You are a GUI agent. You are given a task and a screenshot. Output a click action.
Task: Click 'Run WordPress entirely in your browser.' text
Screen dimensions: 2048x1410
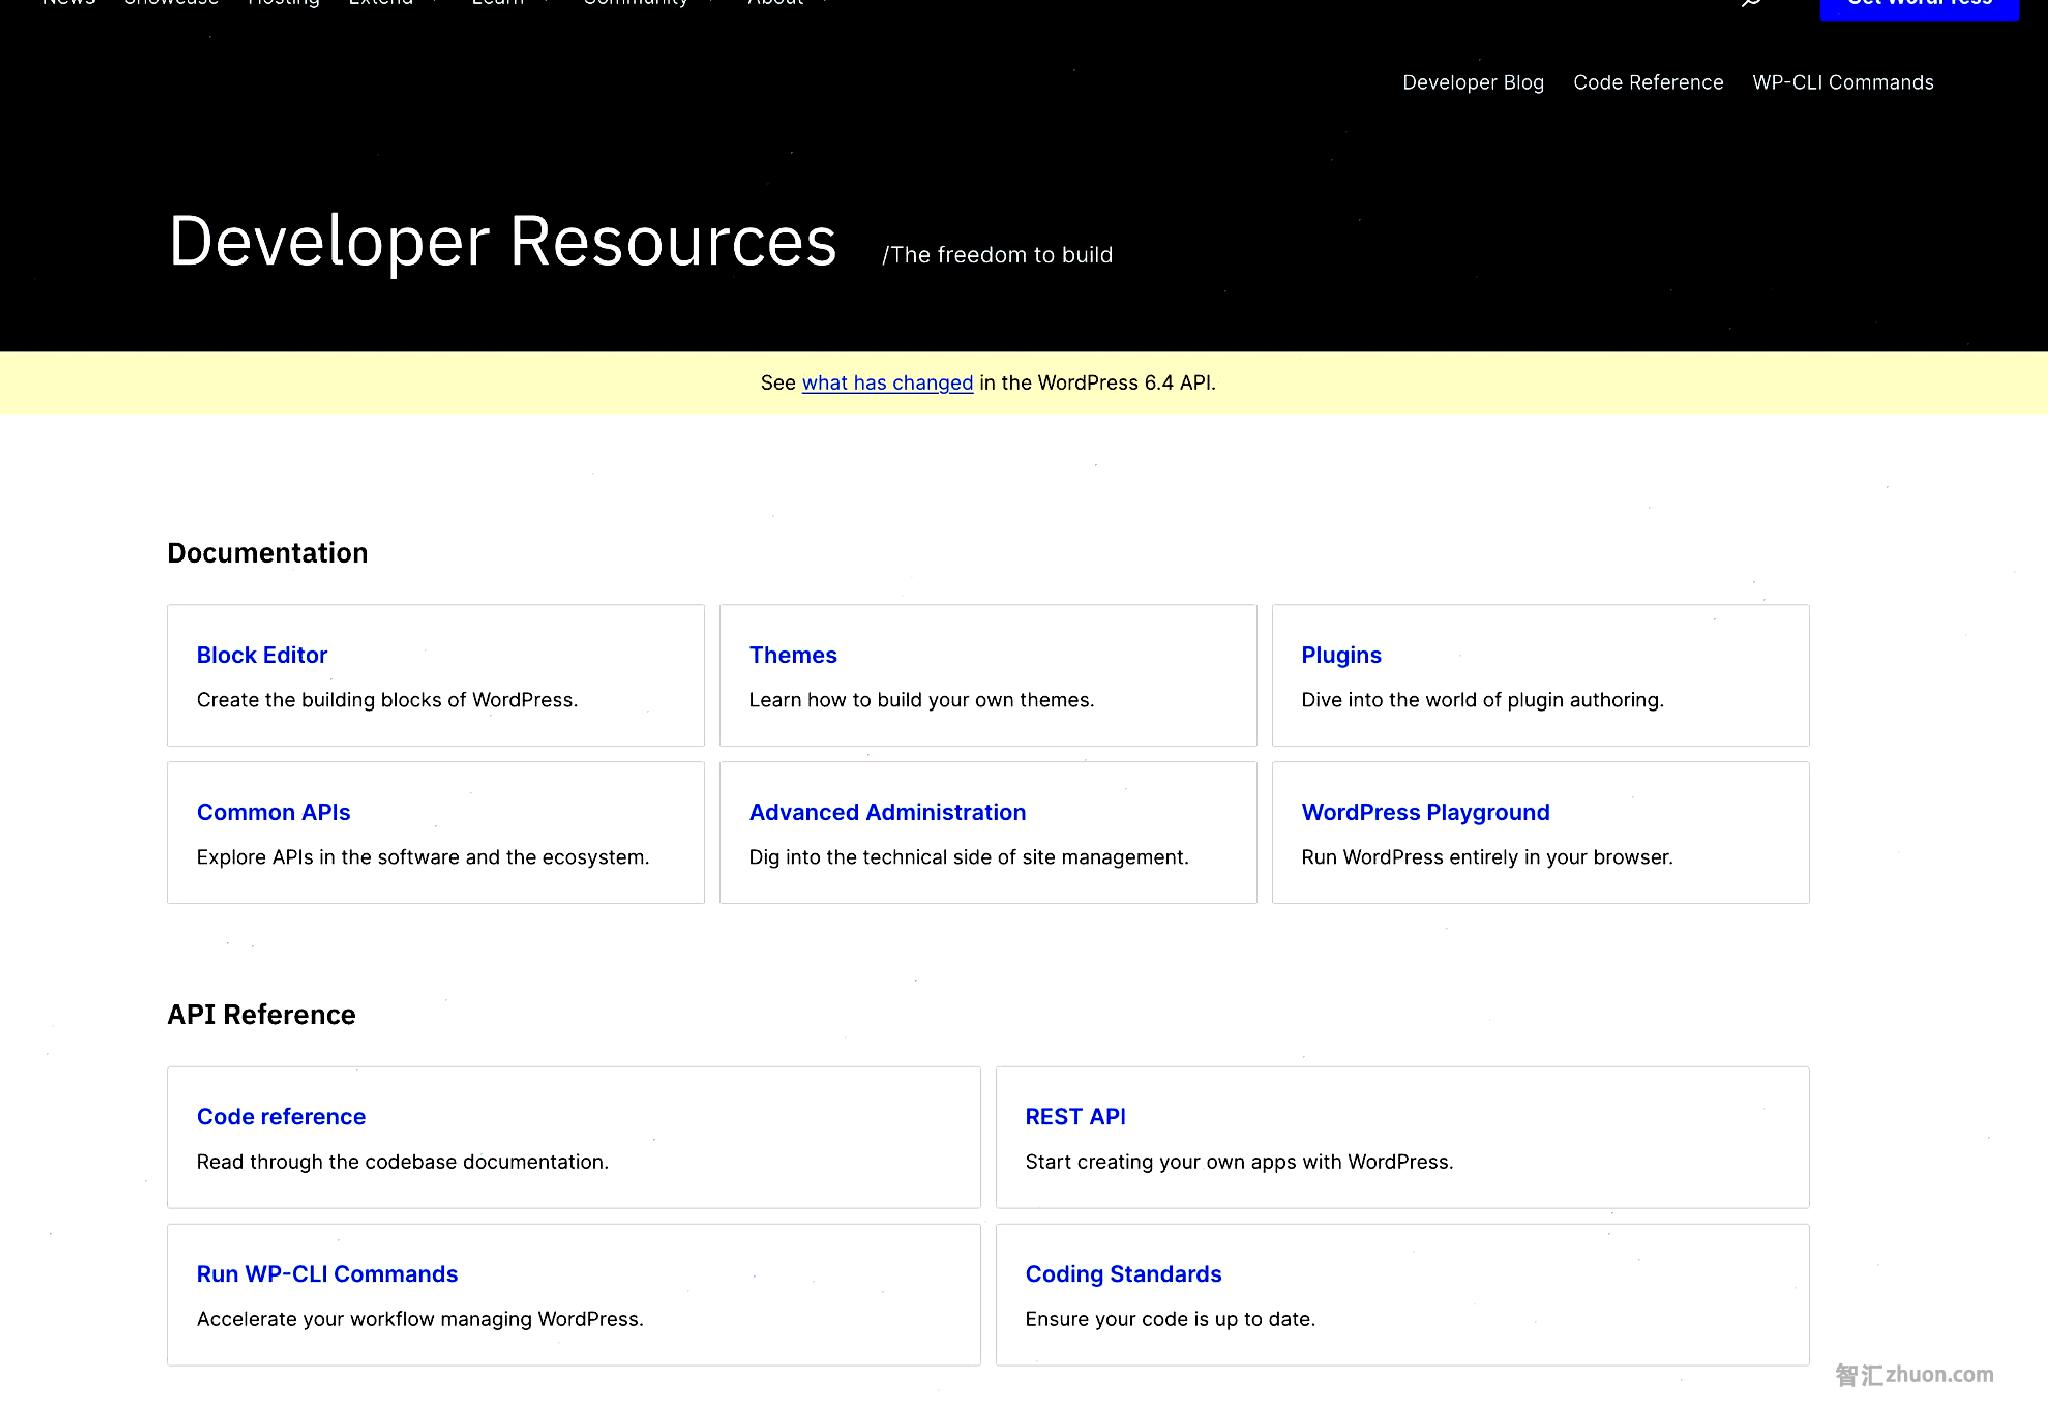[x=1487, y=857]
